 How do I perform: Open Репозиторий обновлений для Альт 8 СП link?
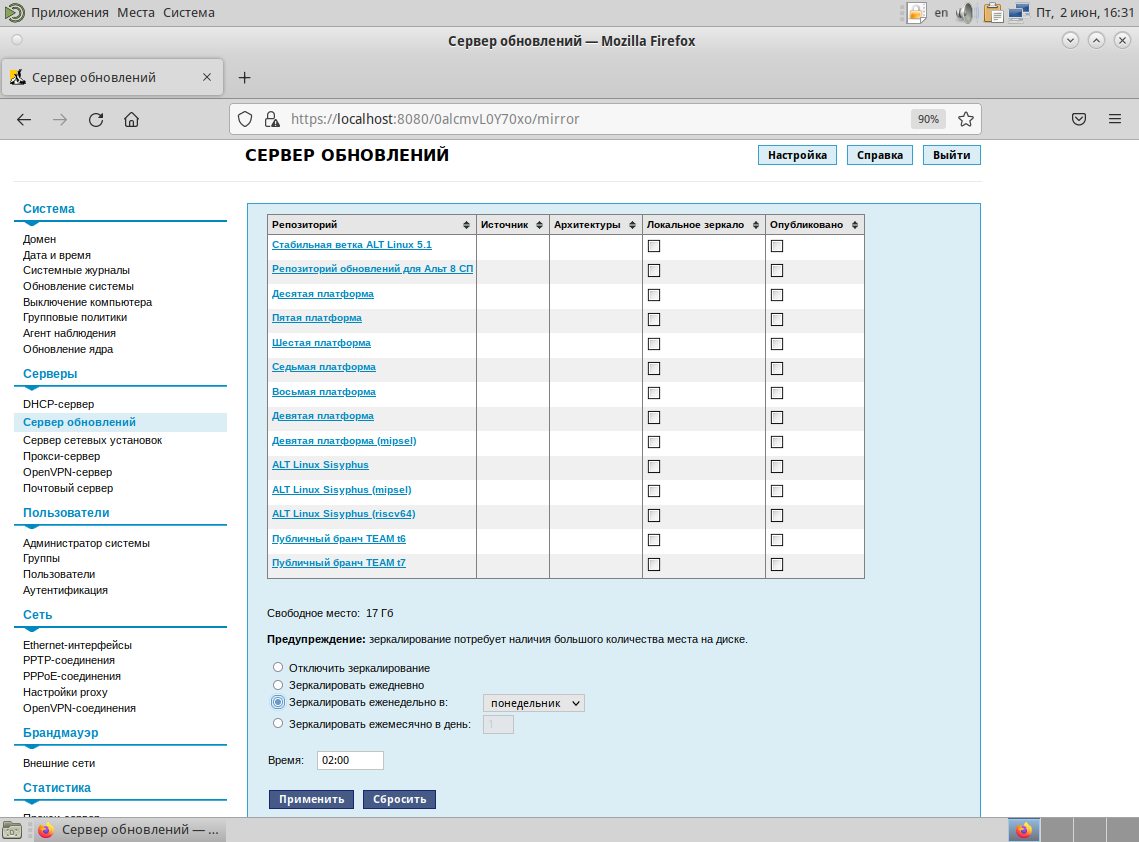373,269
